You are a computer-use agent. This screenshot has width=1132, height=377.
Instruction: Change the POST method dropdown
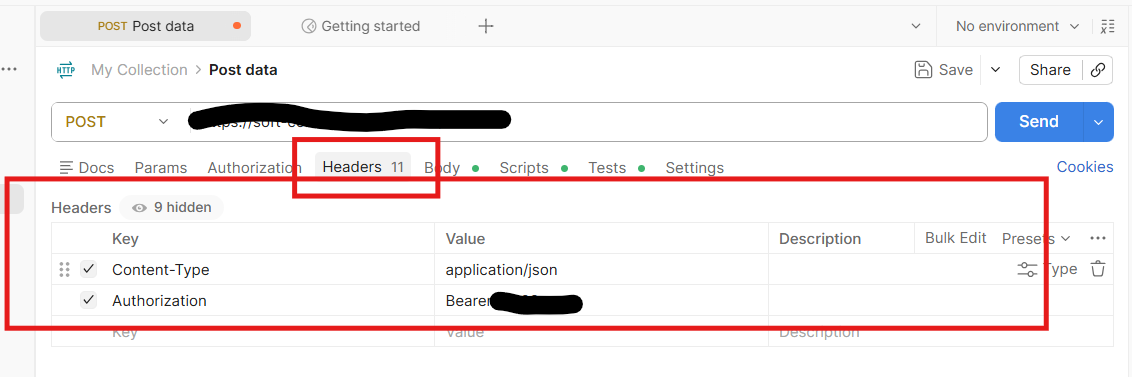tap(116, 121)
